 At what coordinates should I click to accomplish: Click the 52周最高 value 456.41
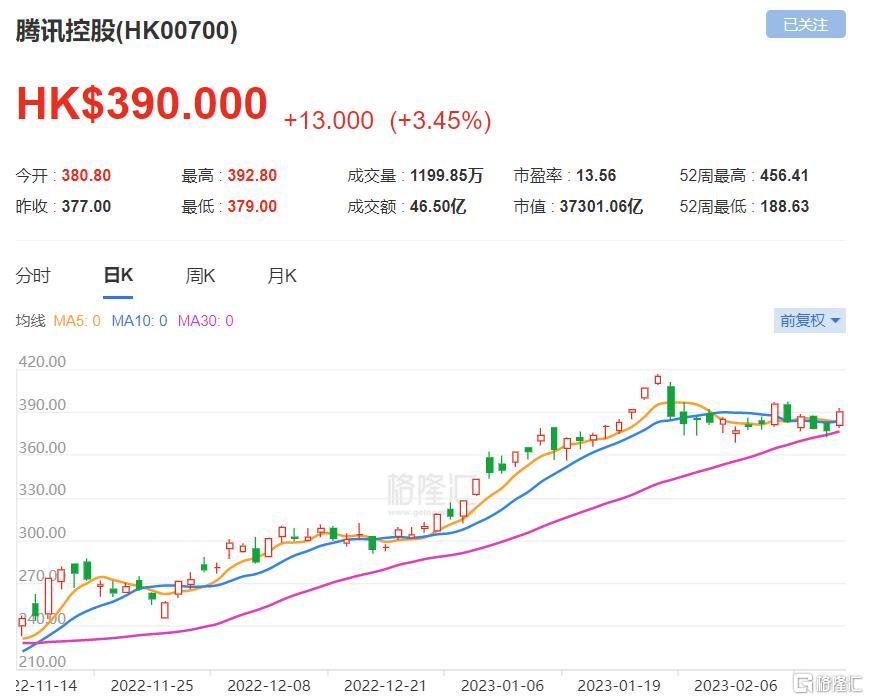coord(784,176)
